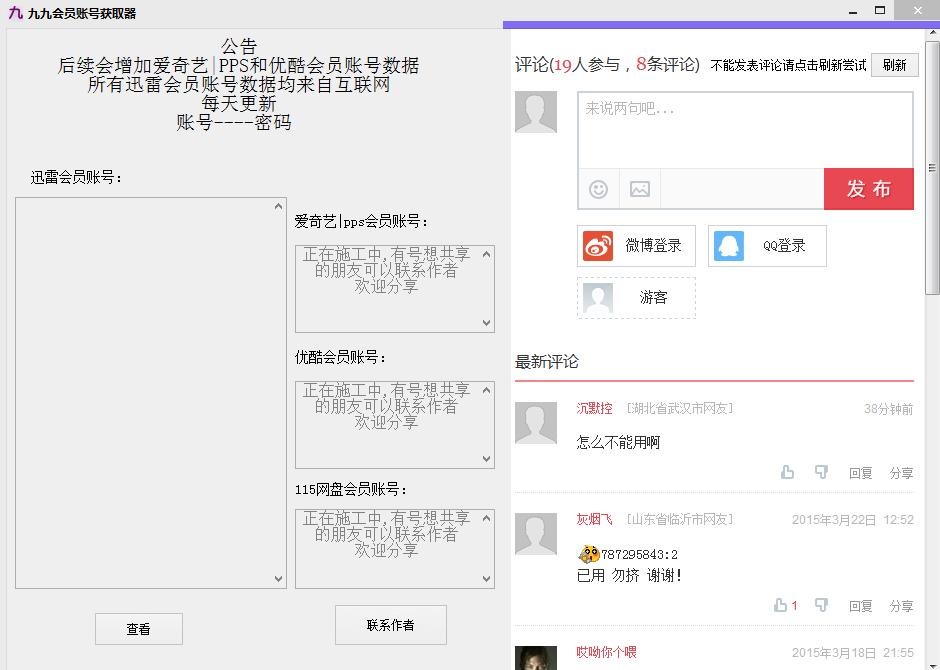940x670 pixels.
Task: Click the 刷新 refresh button
Action: click(894, 64)
